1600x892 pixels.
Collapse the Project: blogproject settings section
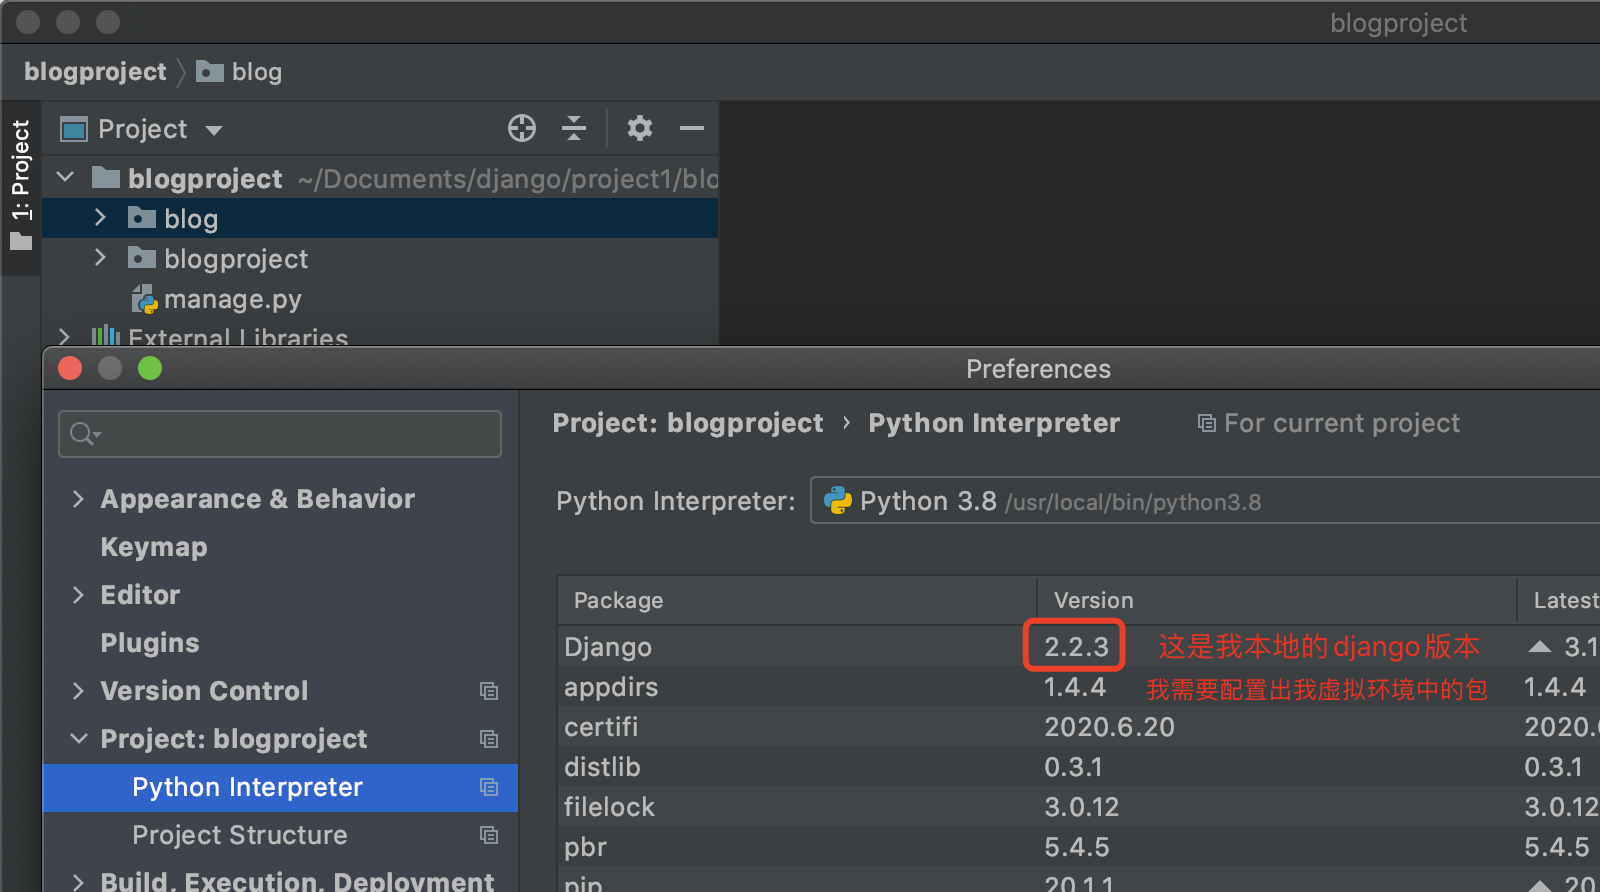[79, 739]
